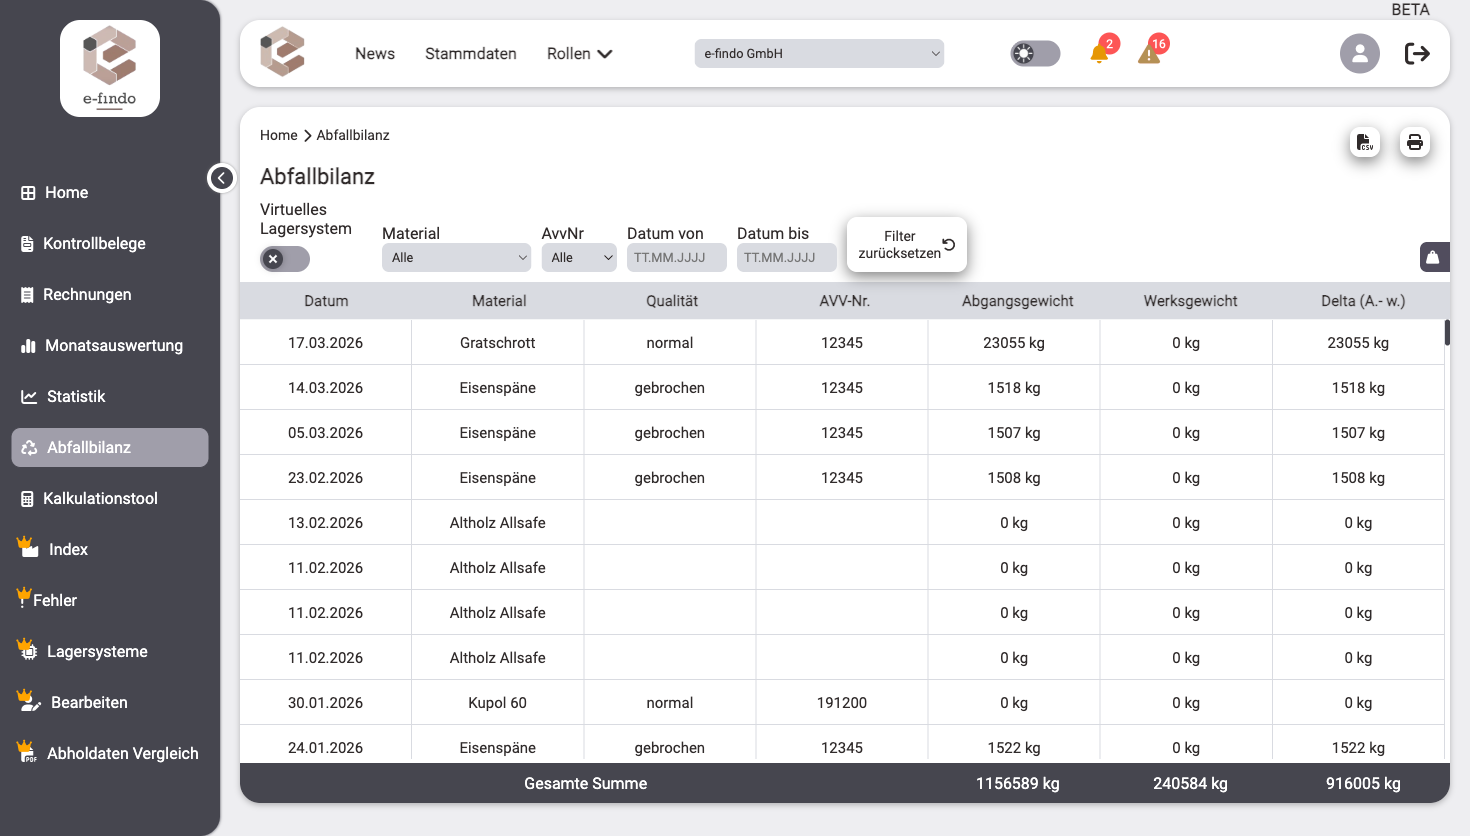Open the AvvNr filter dropdown
1470x836 pixels.
coord(579,258)
